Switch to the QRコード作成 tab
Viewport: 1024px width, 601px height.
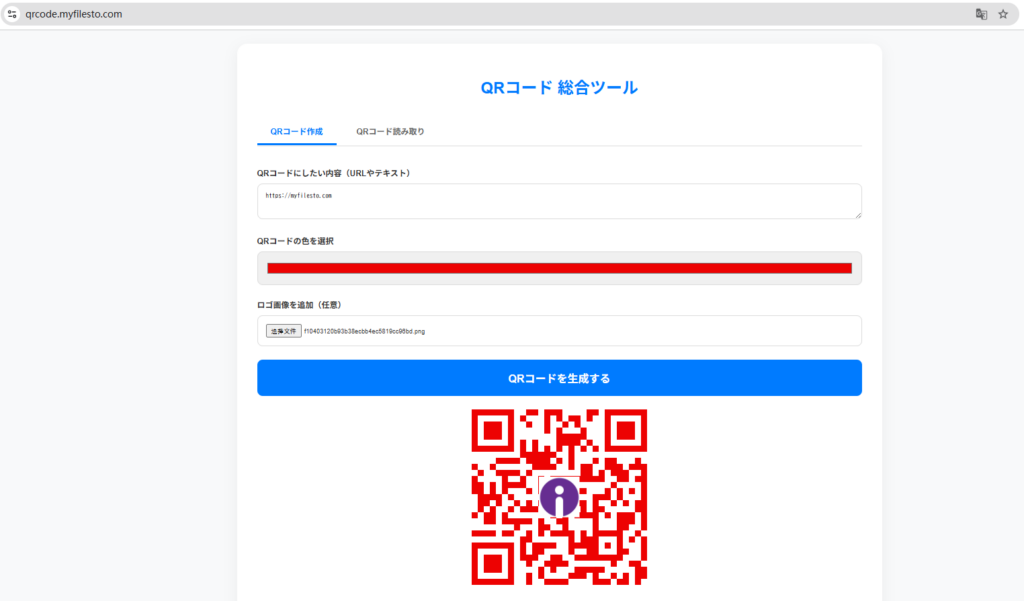coord(296,131)
